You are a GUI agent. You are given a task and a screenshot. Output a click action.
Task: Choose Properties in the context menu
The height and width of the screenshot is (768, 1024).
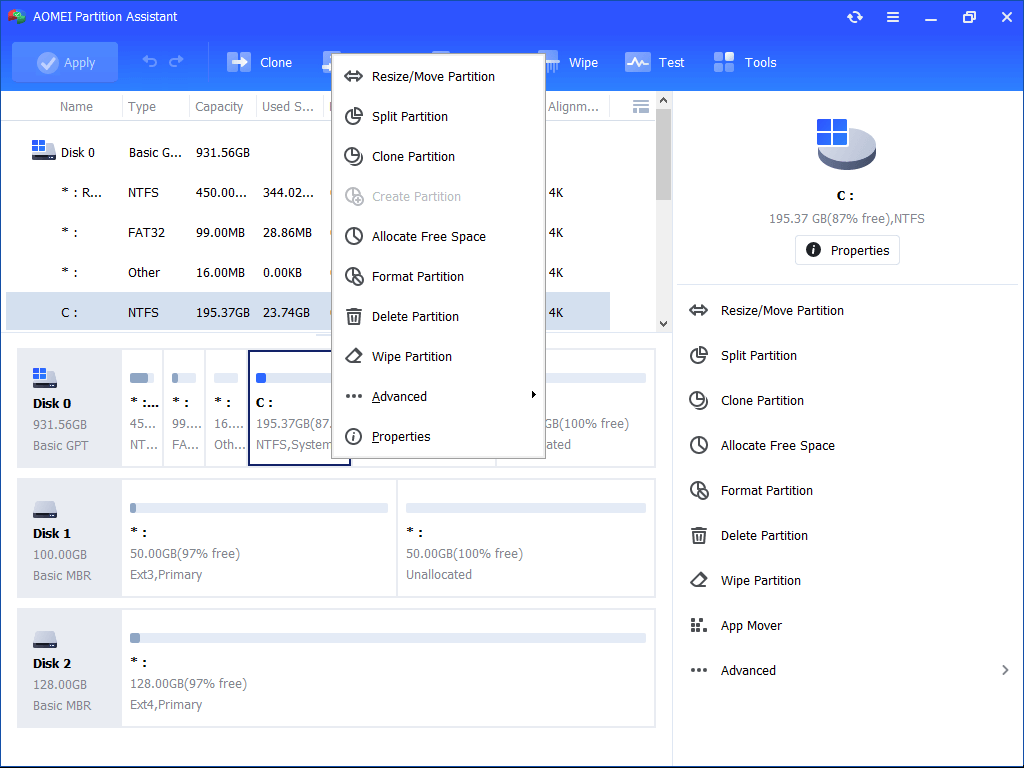[438, 436]
